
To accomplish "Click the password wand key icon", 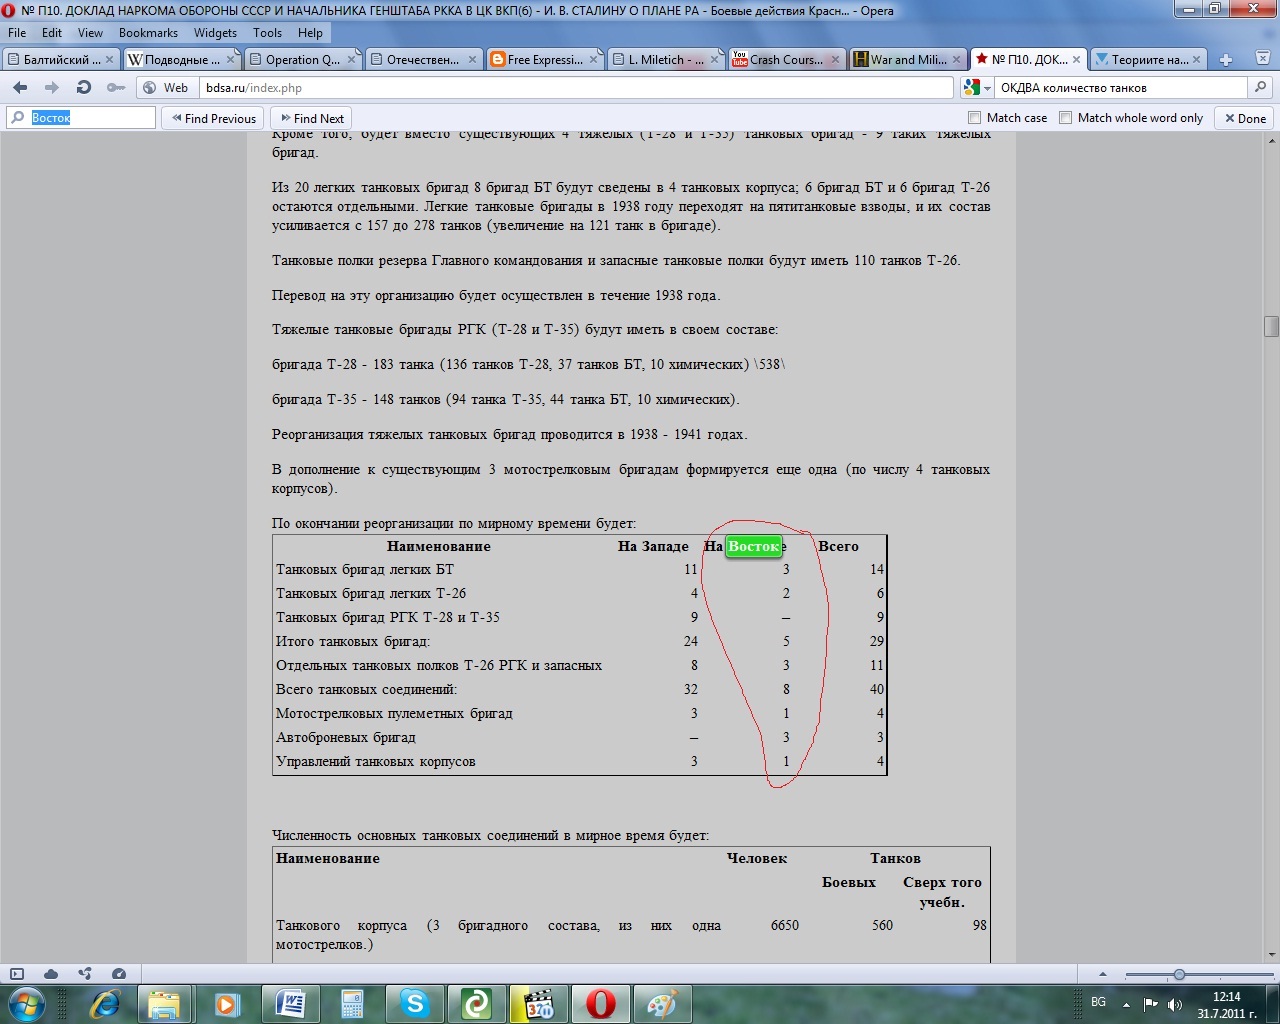I will (116, 88).
